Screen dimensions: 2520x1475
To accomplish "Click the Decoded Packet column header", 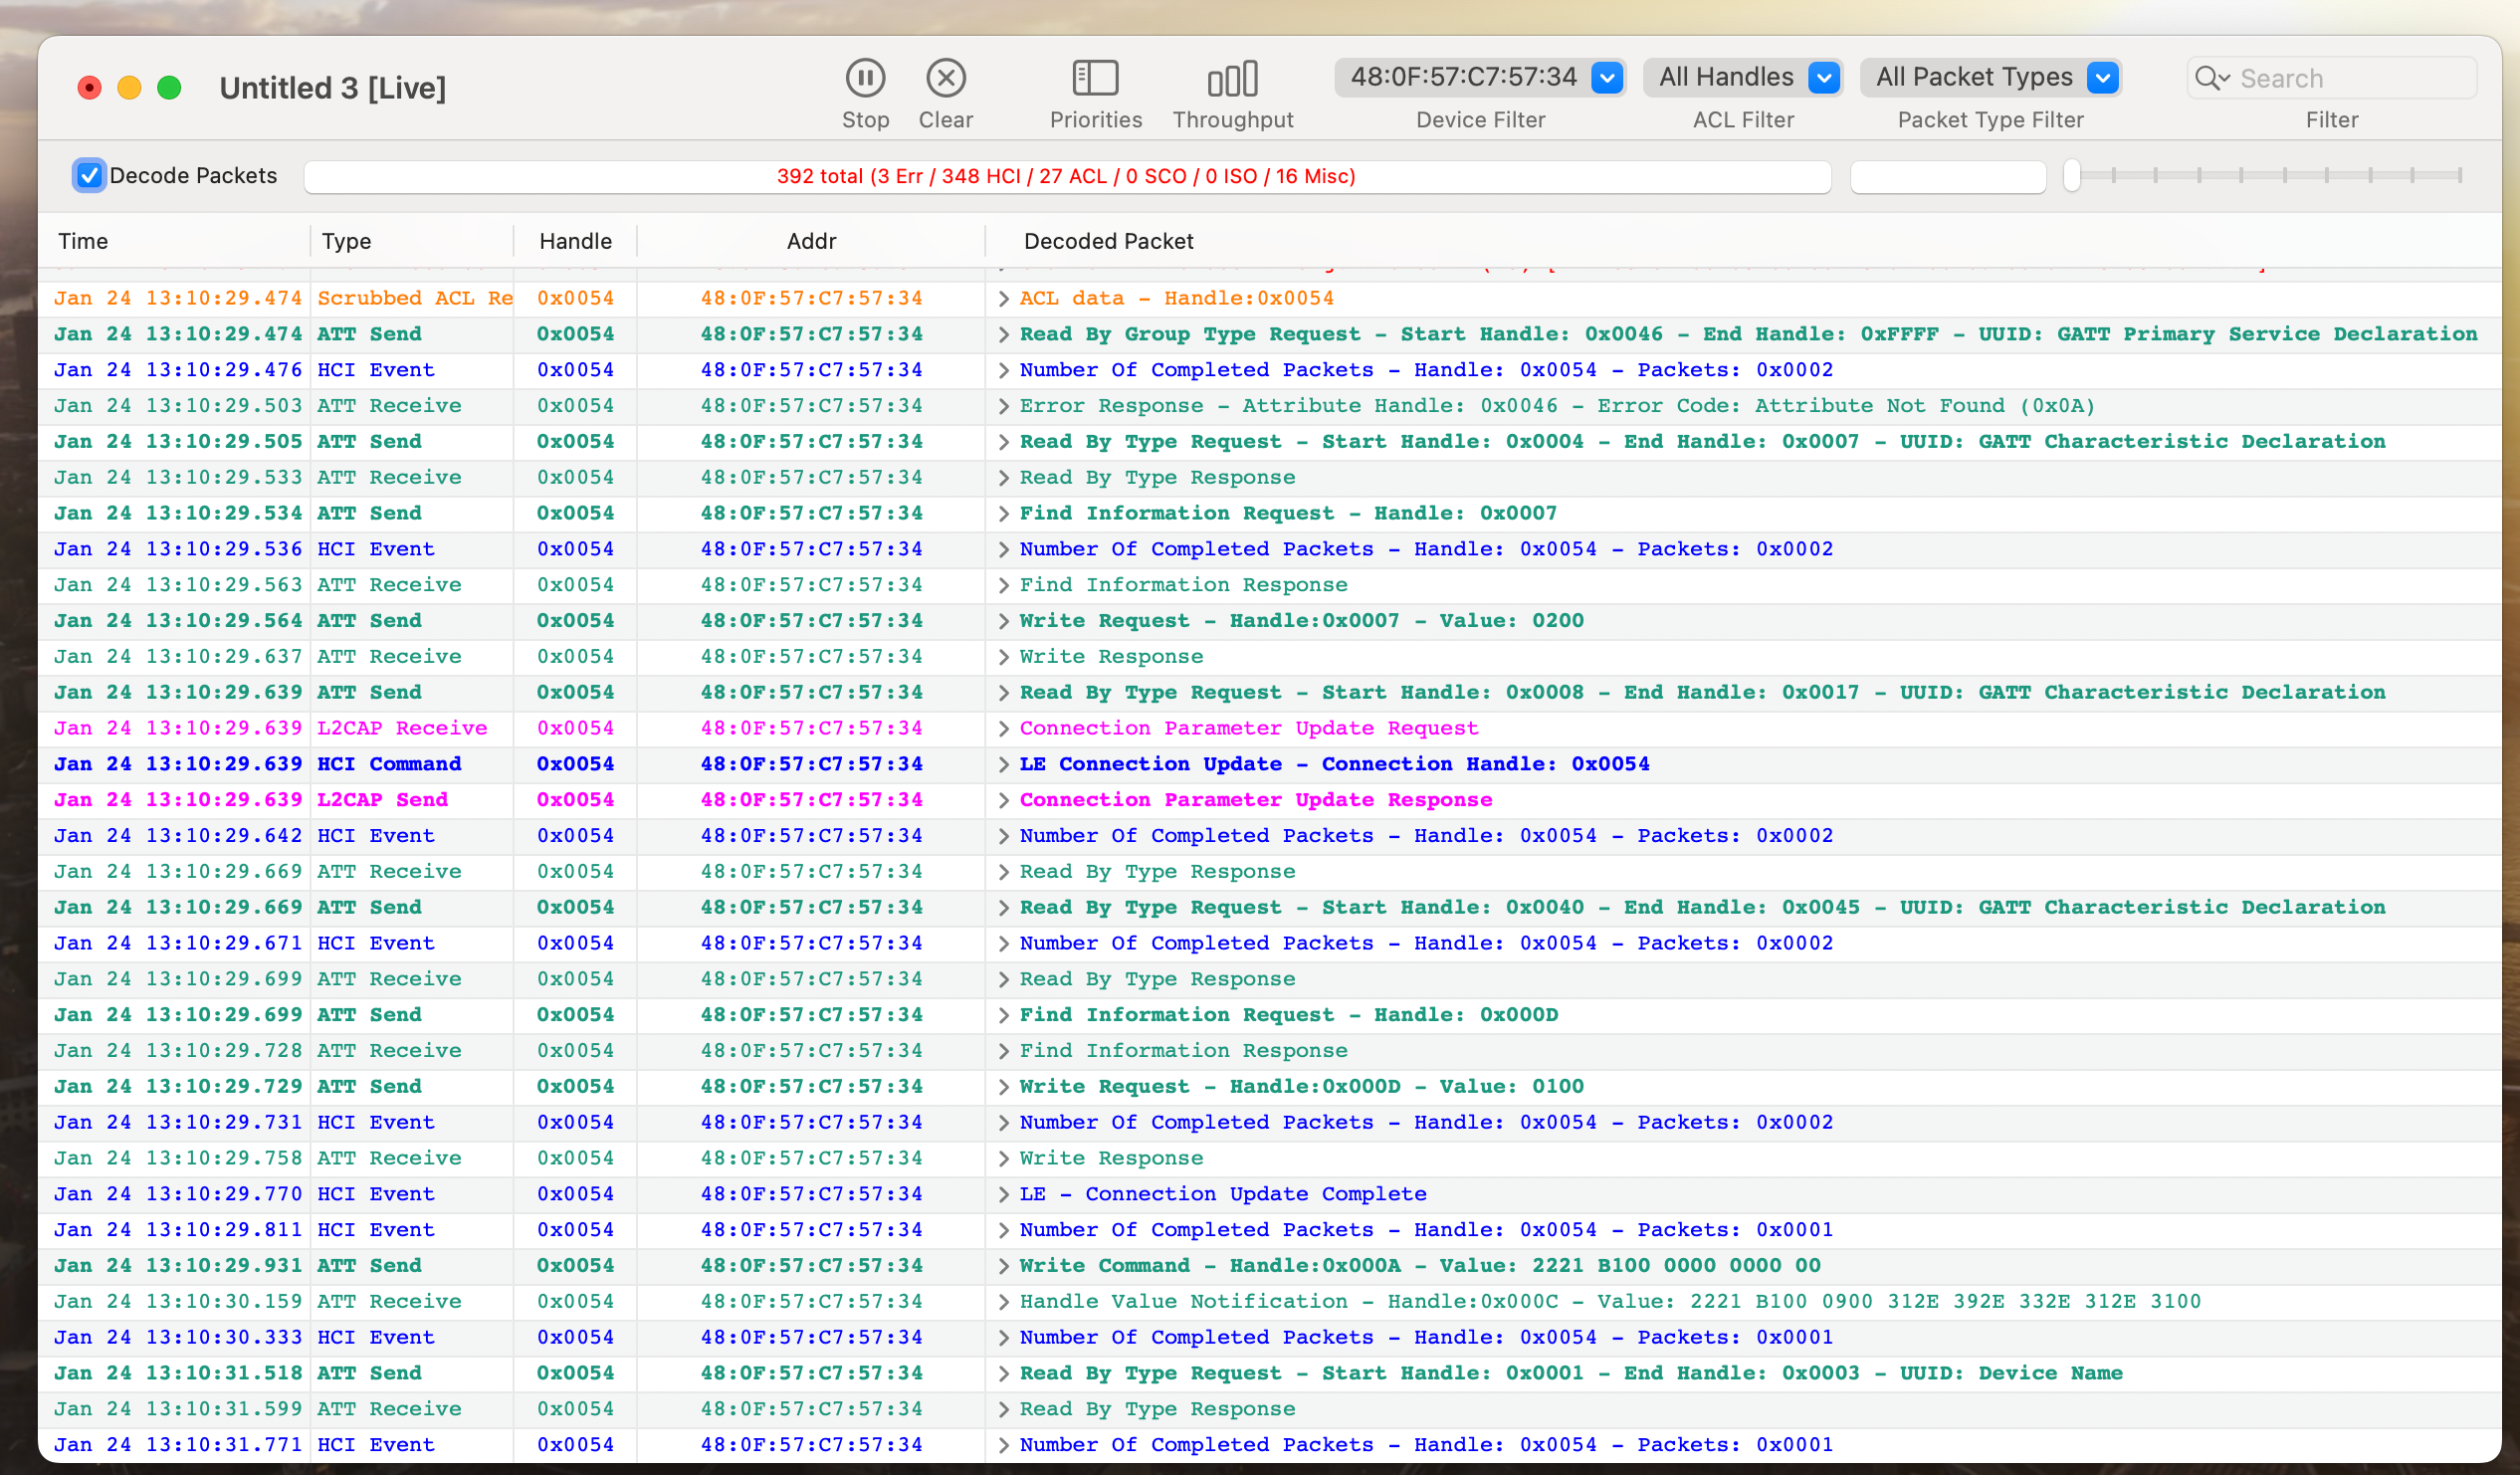I will point(1108,241).
